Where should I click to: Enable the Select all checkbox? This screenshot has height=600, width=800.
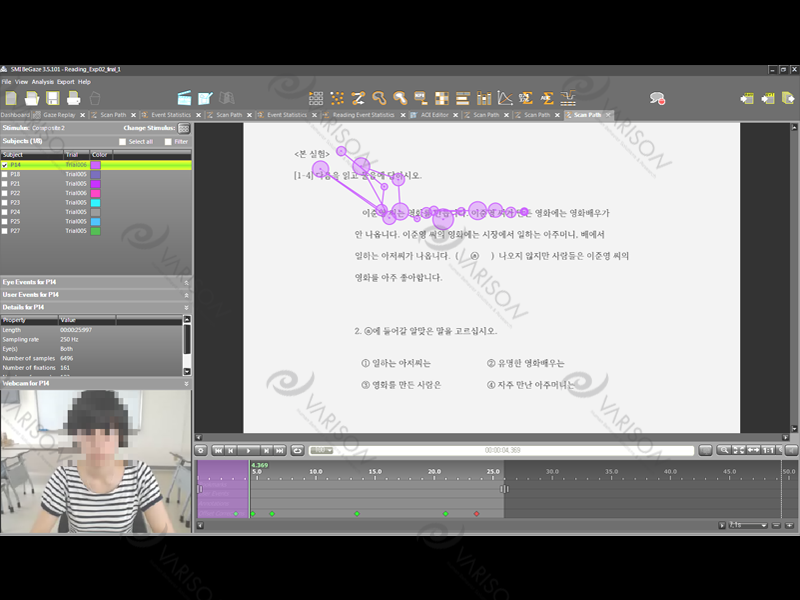[x=122, y=142]
